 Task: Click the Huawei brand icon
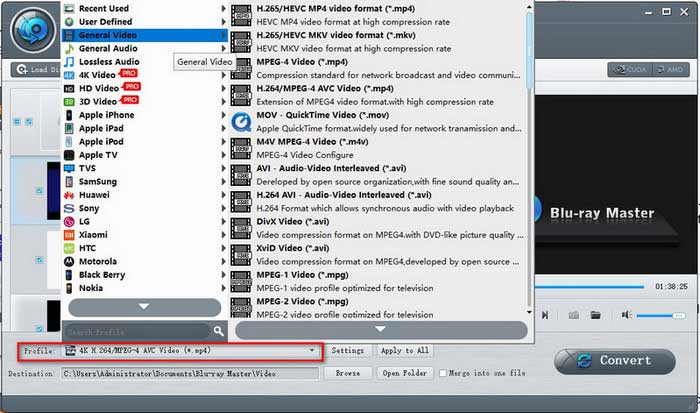pyautogui.click(x=68, y=195)
